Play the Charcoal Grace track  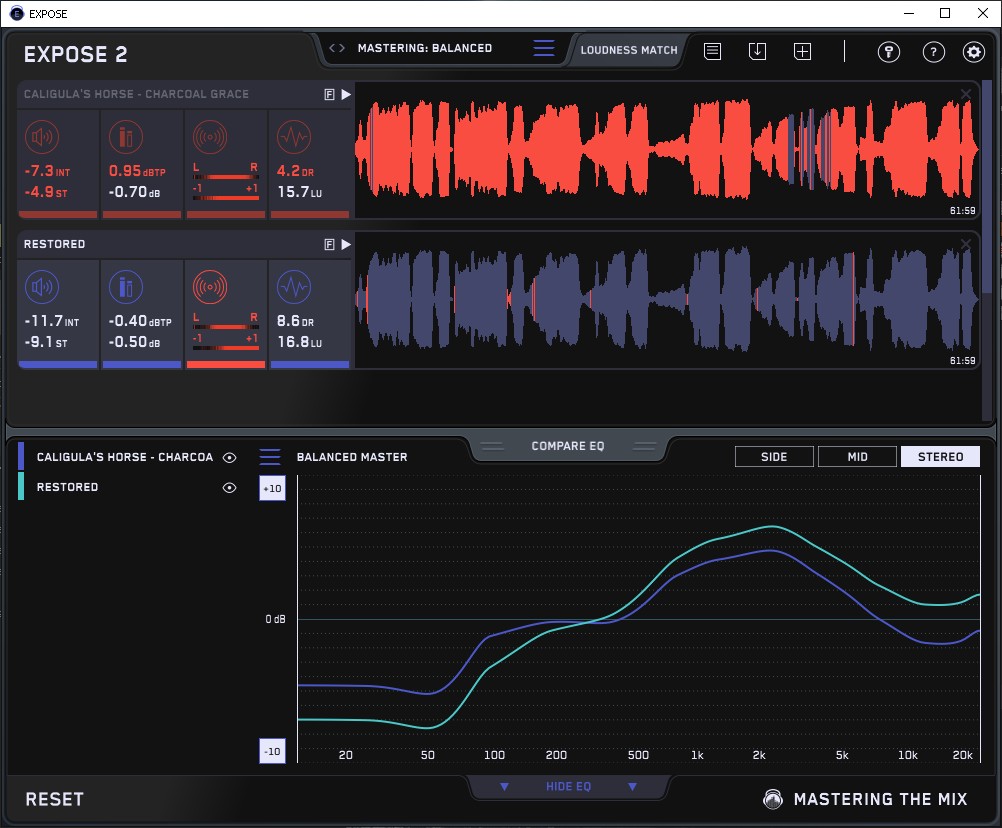346,95
